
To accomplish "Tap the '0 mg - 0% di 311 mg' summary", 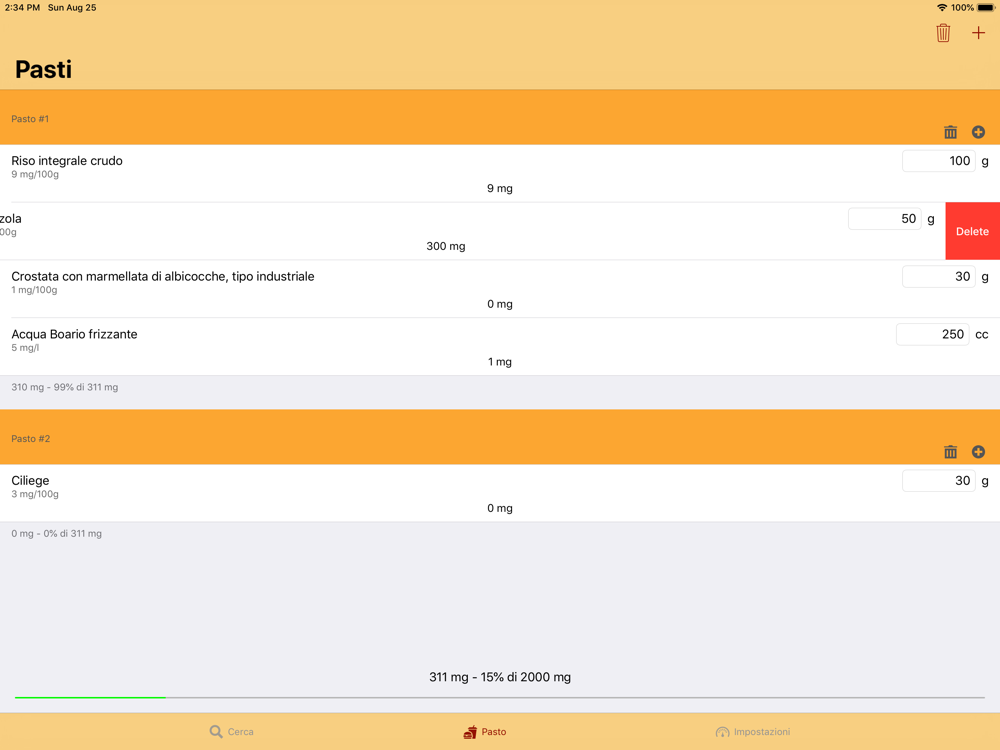I will (x=56, y=533).
